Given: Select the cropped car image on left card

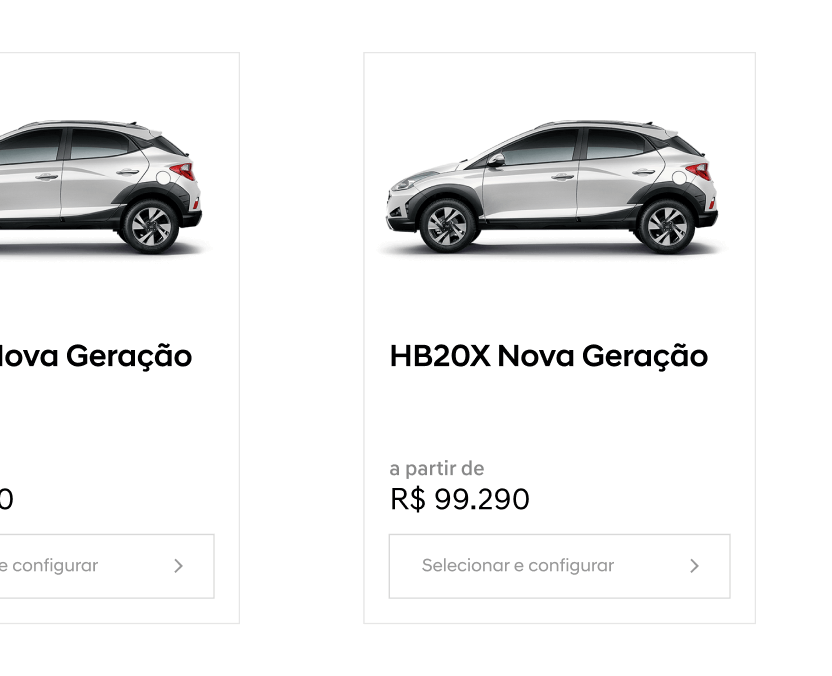Looking at the screenshot, I should (100, 187).
